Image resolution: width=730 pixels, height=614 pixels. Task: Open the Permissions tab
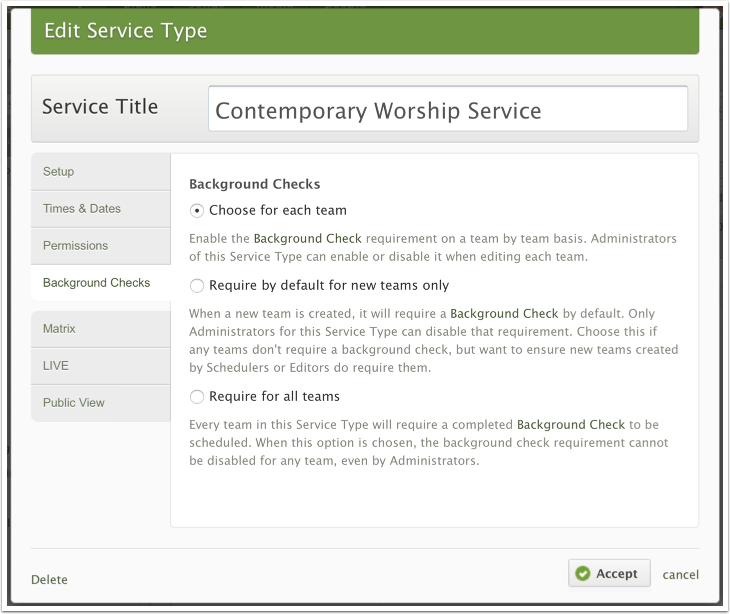(x=101, y=246)
